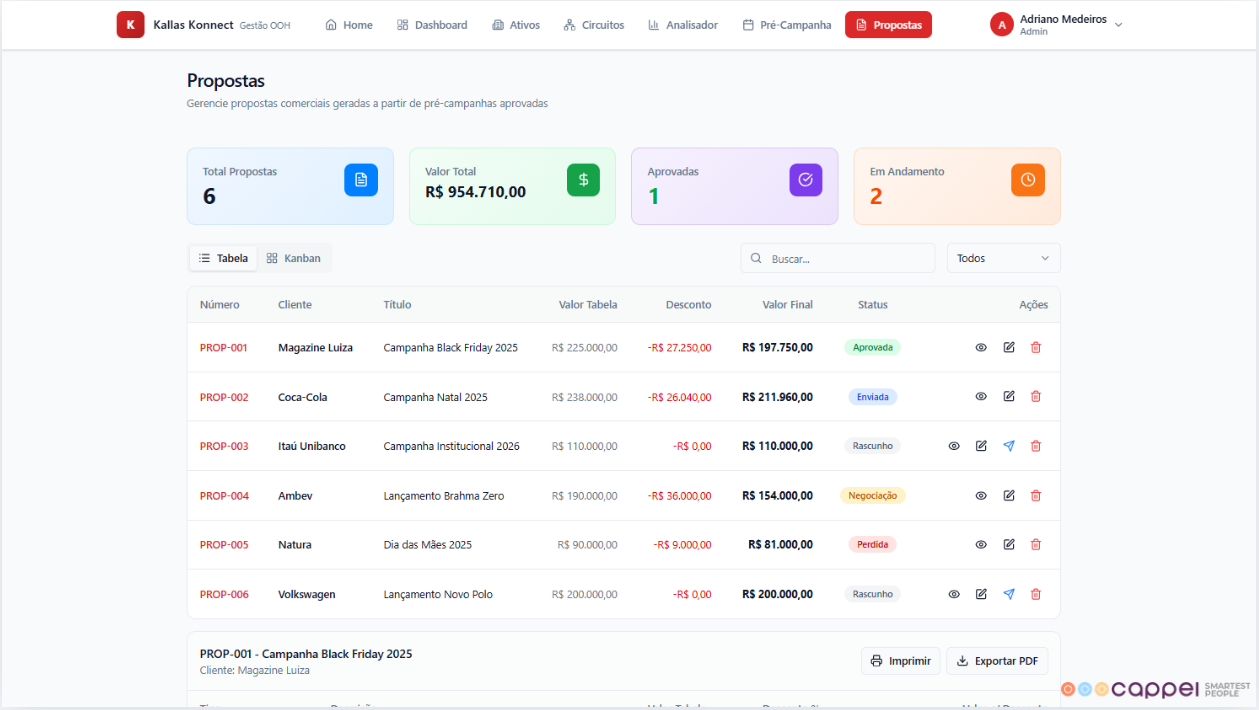Click the Total Propostas document icon
Viewport: 1259px width, 710px height.
click(x=361, y=180)
